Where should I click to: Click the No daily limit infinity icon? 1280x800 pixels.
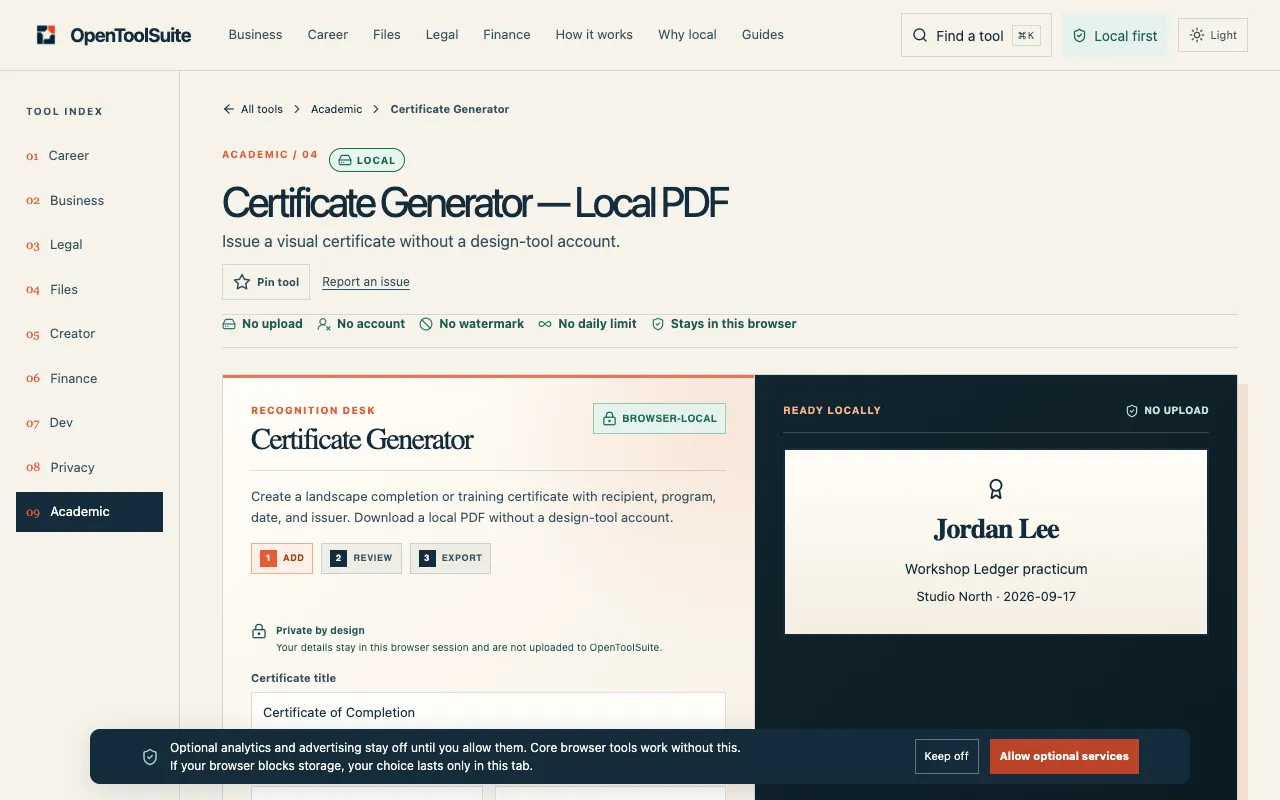545,324
